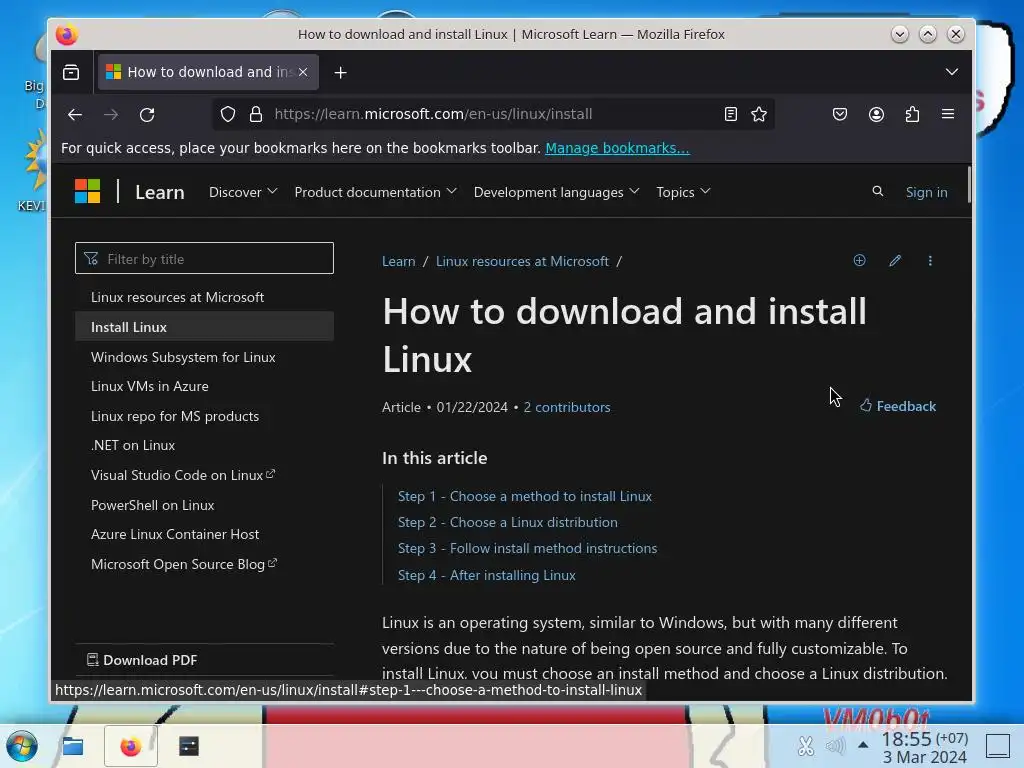Select Install Linux in the sidebar

[204, 327]
